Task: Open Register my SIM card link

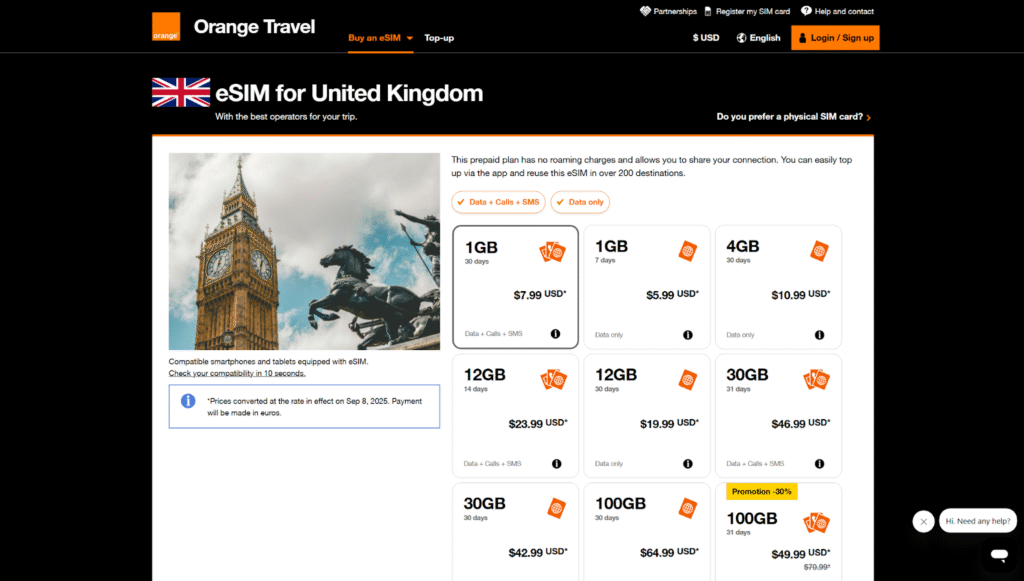Action: click(x=747, y=11)
